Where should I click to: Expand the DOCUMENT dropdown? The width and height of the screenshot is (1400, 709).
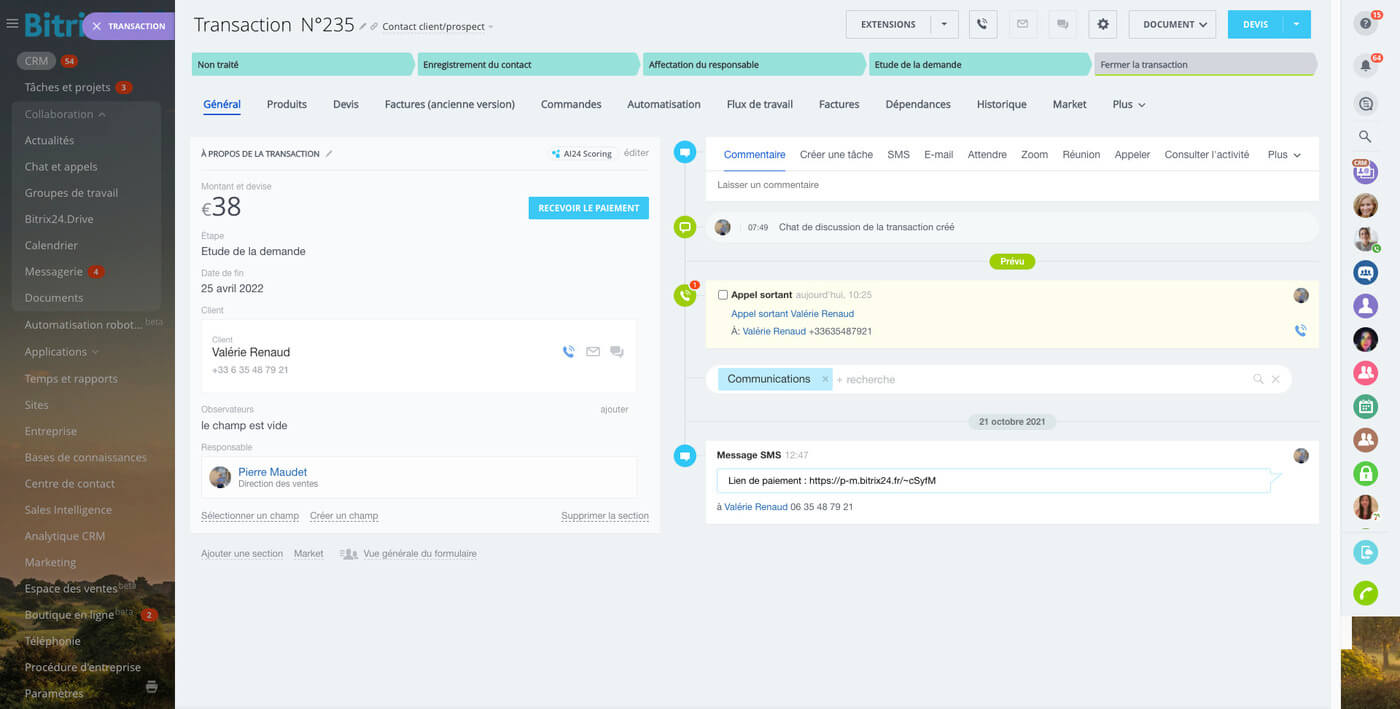click(1172, 24)
